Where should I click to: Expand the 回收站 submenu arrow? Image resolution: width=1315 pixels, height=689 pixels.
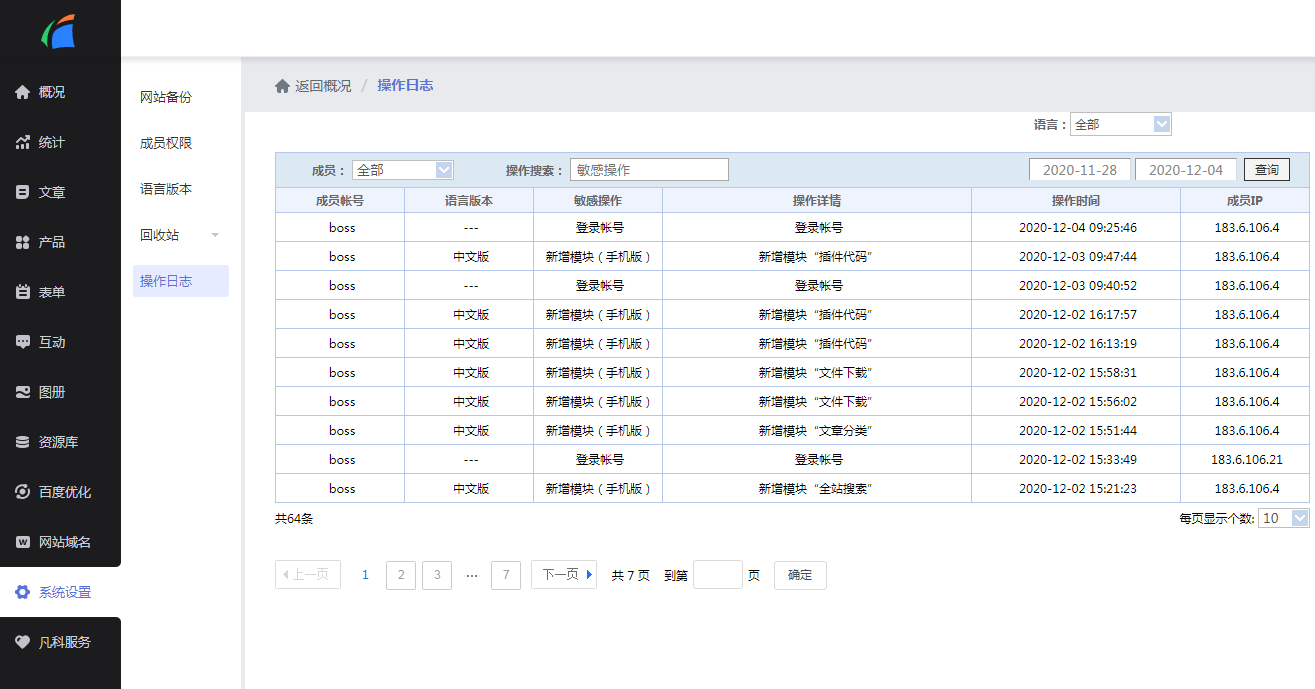coord(215,236)
